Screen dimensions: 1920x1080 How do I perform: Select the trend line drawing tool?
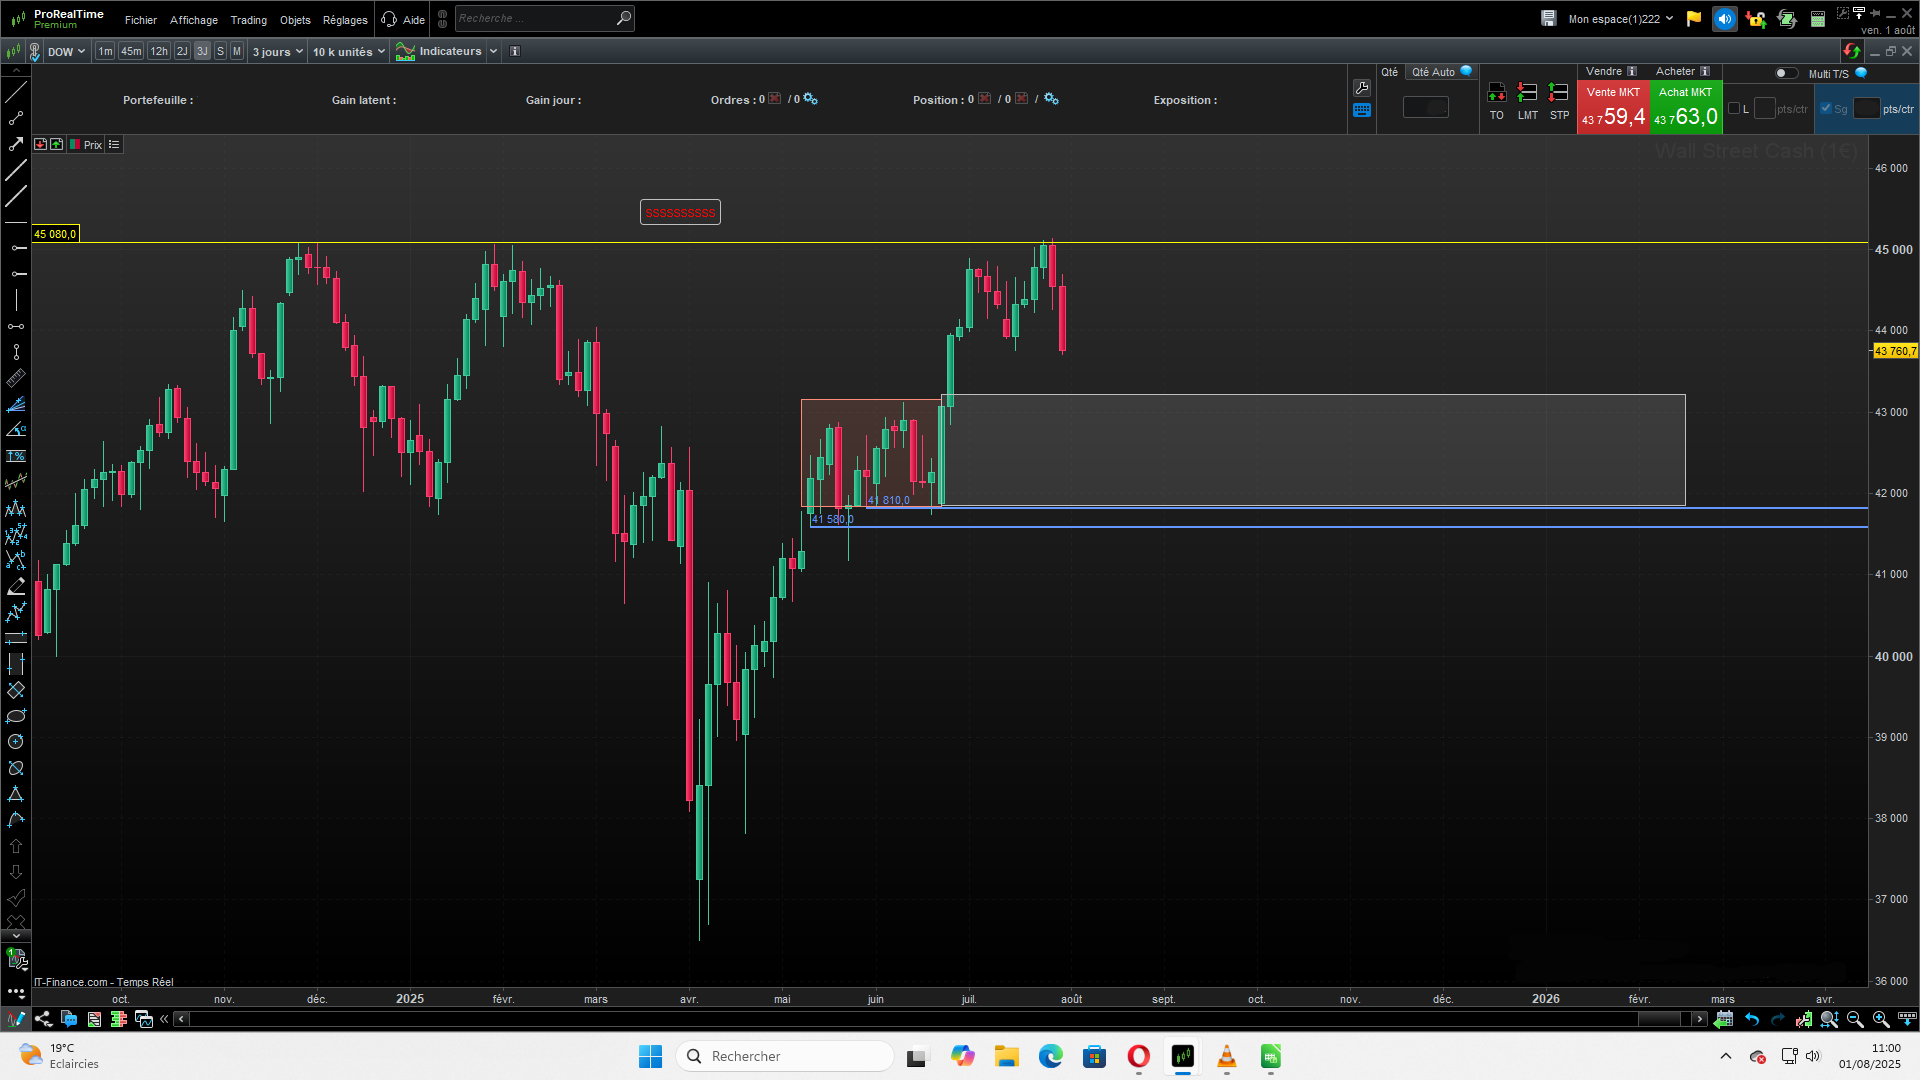tap(16, 92)
